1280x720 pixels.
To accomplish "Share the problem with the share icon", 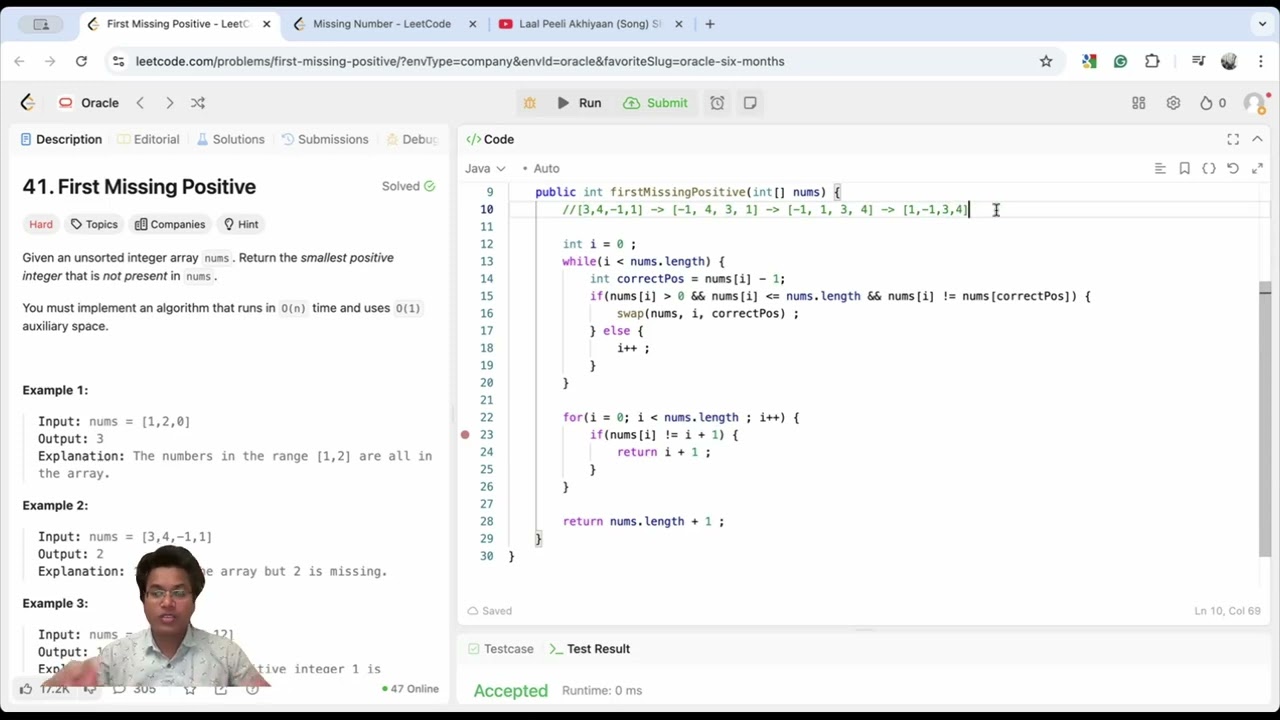I will coord(221,688).
